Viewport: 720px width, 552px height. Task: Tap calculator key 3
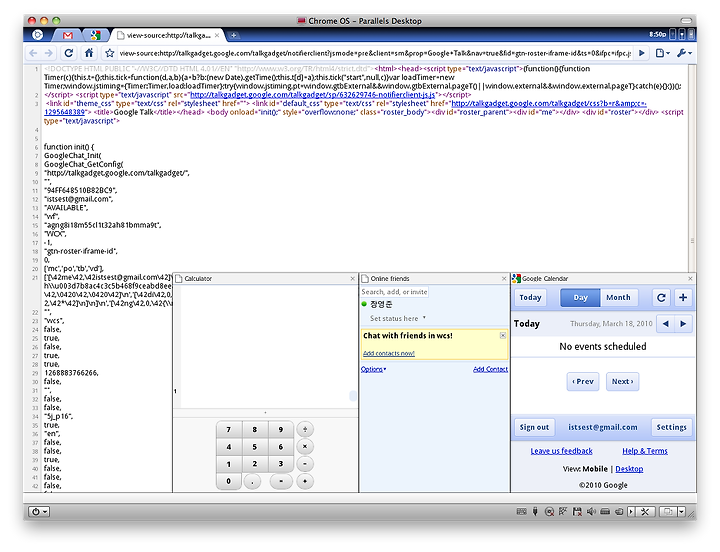(281, 464)
